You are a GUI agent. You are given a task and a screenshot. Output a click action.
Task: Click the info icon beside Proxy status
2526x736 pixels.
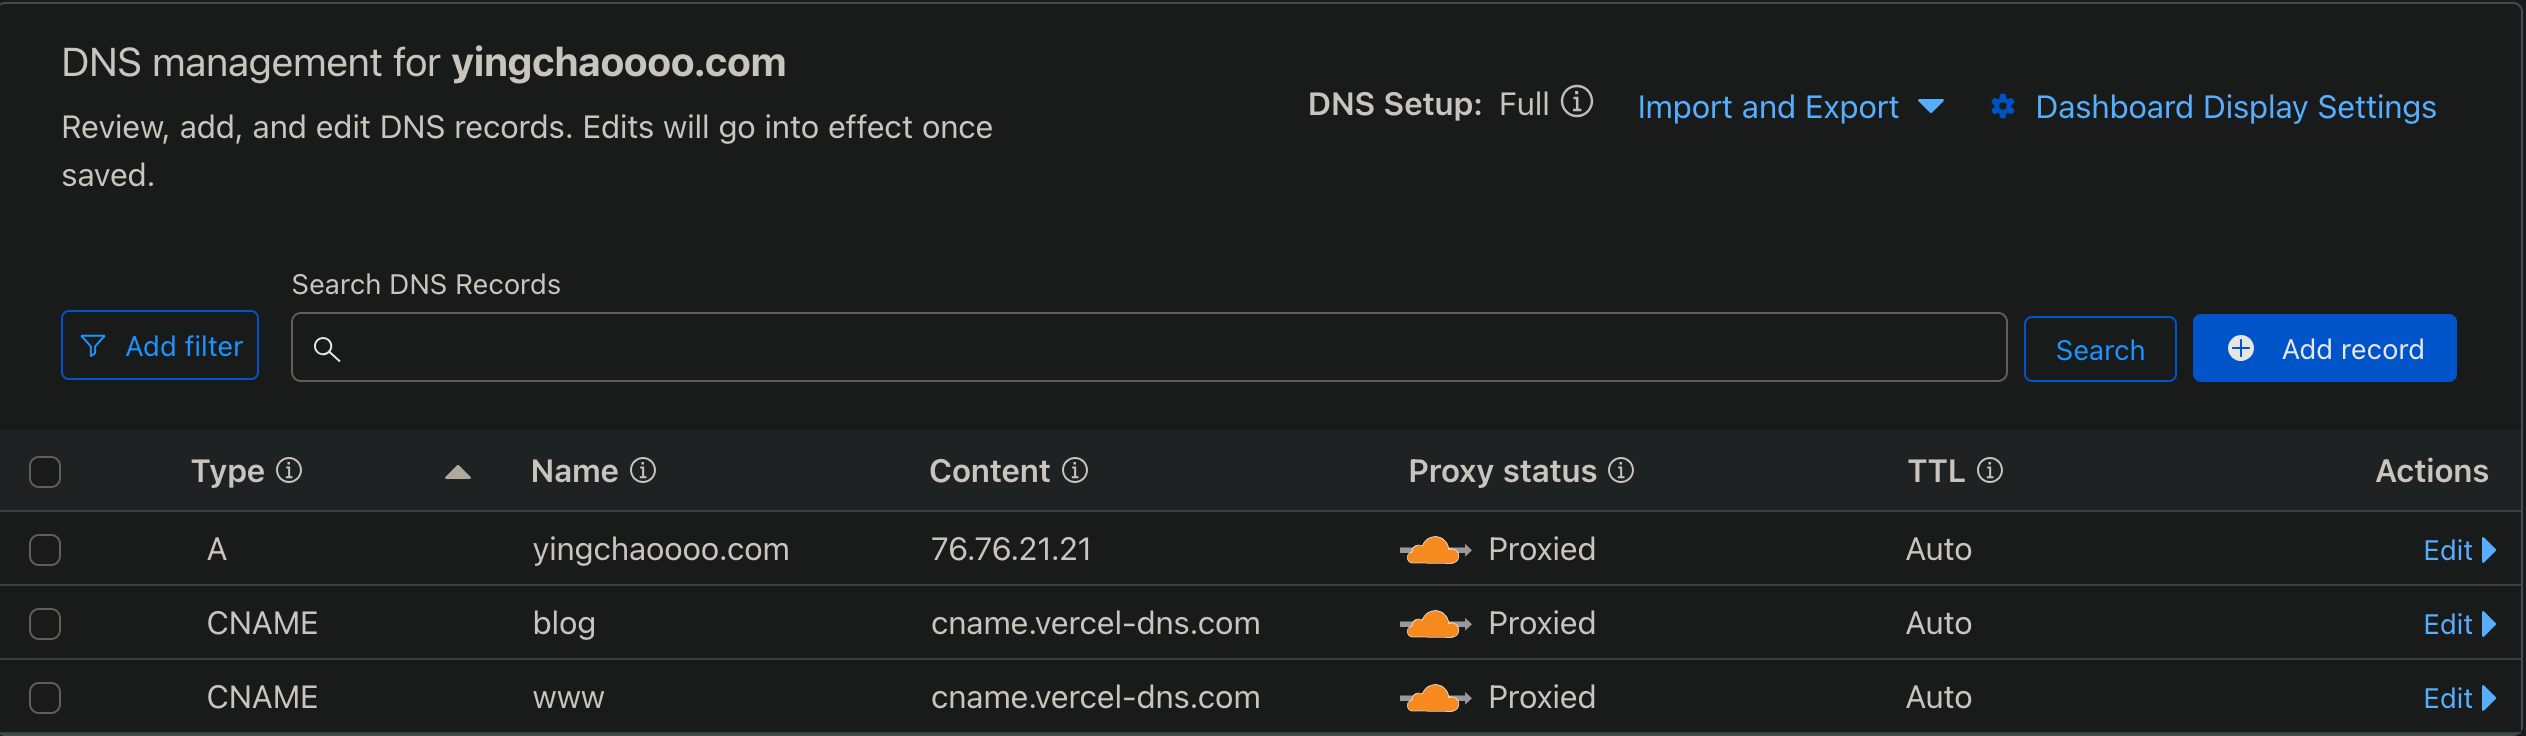click(1621, 470)
